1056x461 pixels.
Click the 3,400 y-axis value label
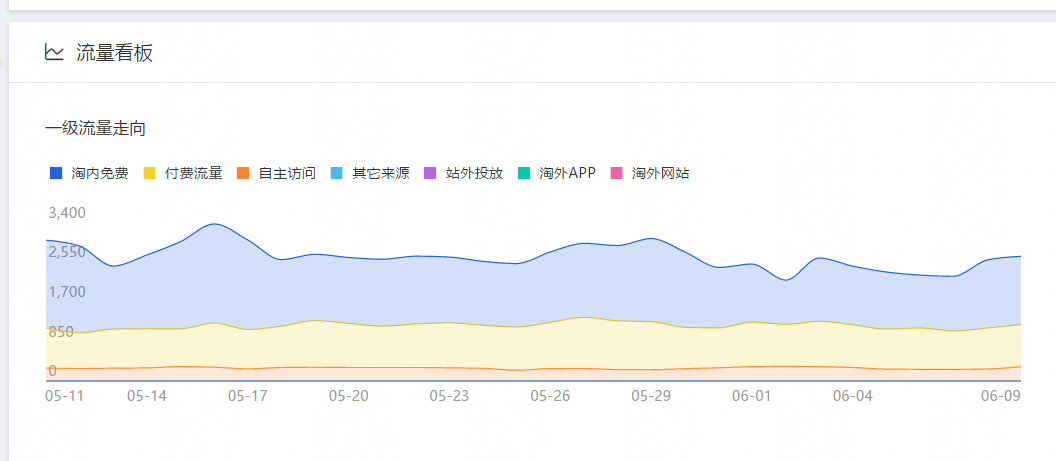tap(67, 213)
